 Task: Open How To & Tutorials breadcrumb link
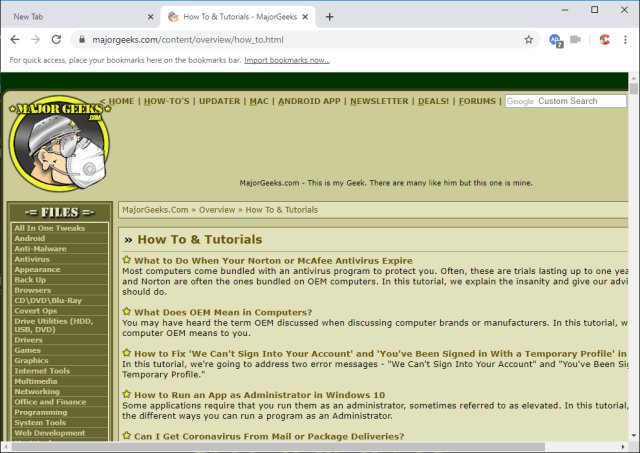click(x=282, y=210)
